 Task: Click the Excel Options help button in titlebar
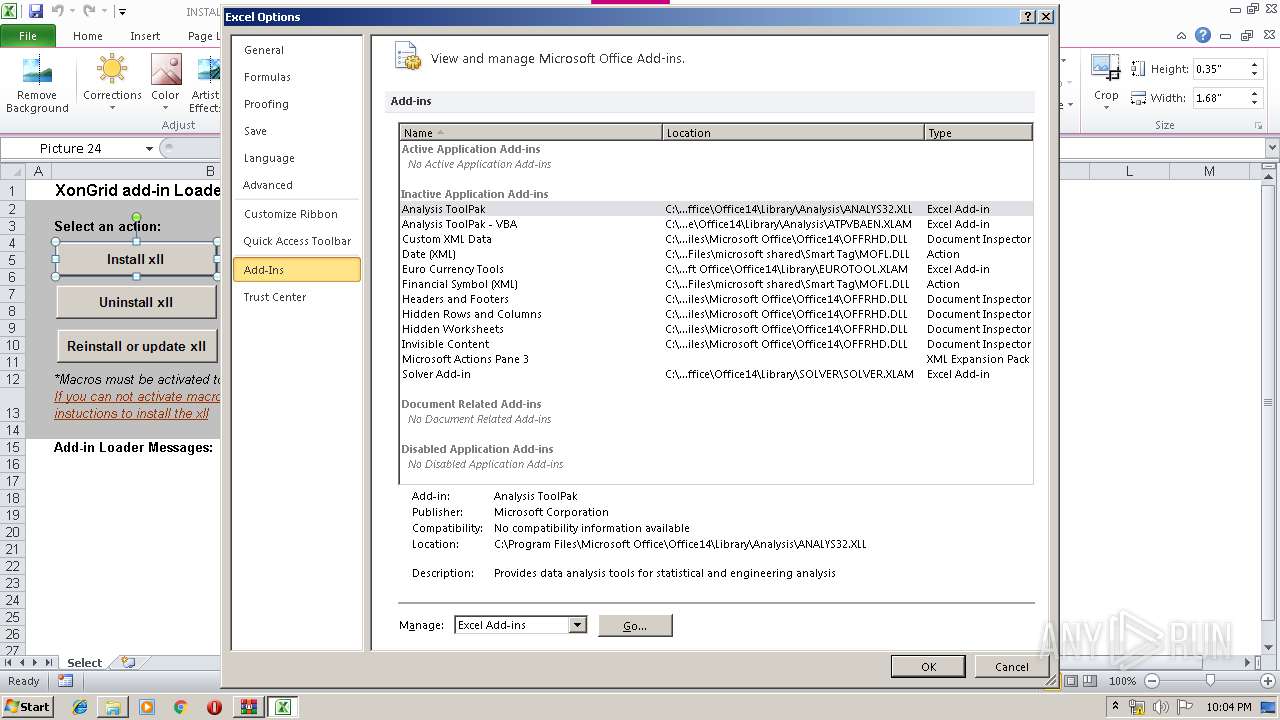pos(1028,17)
